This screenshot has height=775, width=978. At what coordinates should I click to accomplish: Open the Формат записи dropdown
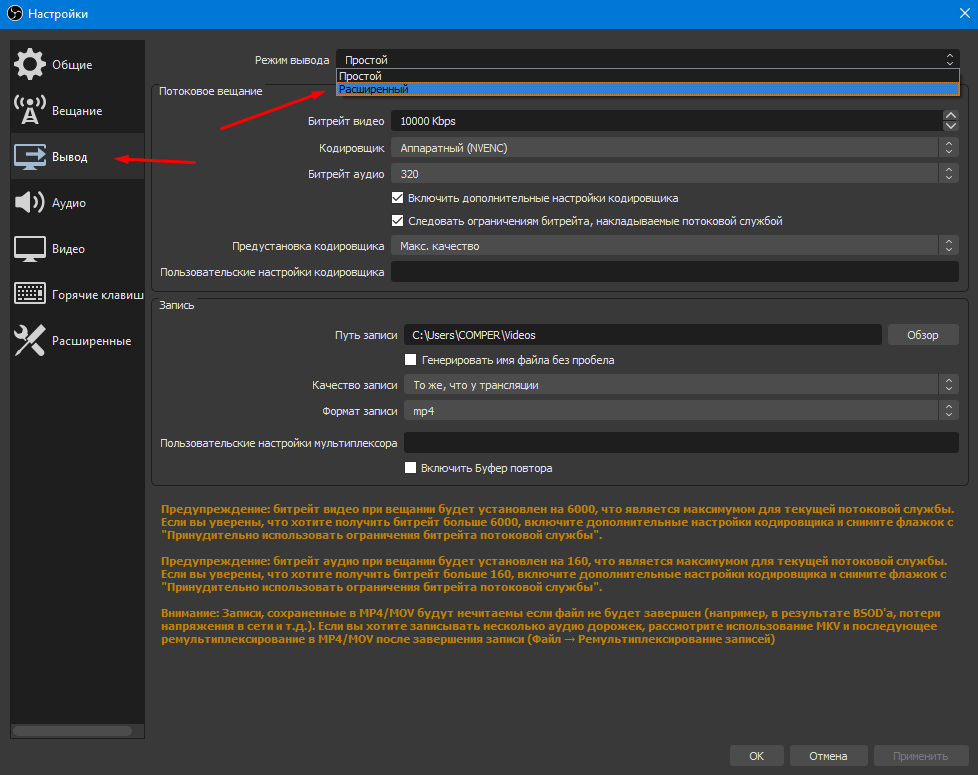pos(681,411)
